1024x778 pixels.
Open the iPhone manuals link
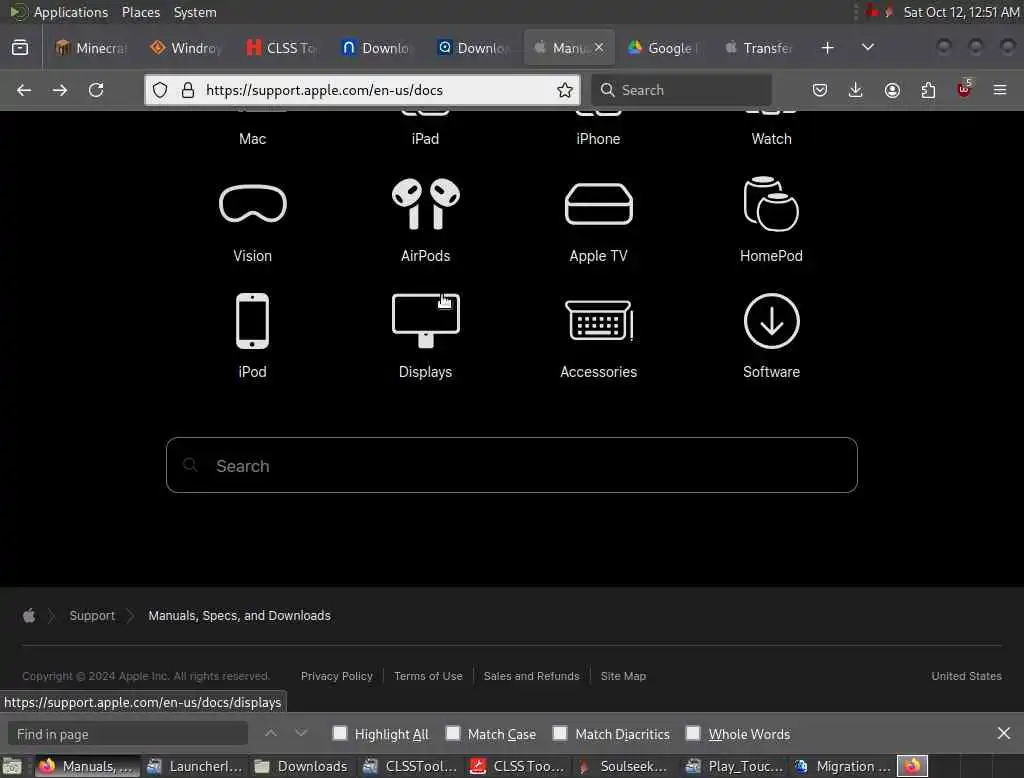(598, 138)
